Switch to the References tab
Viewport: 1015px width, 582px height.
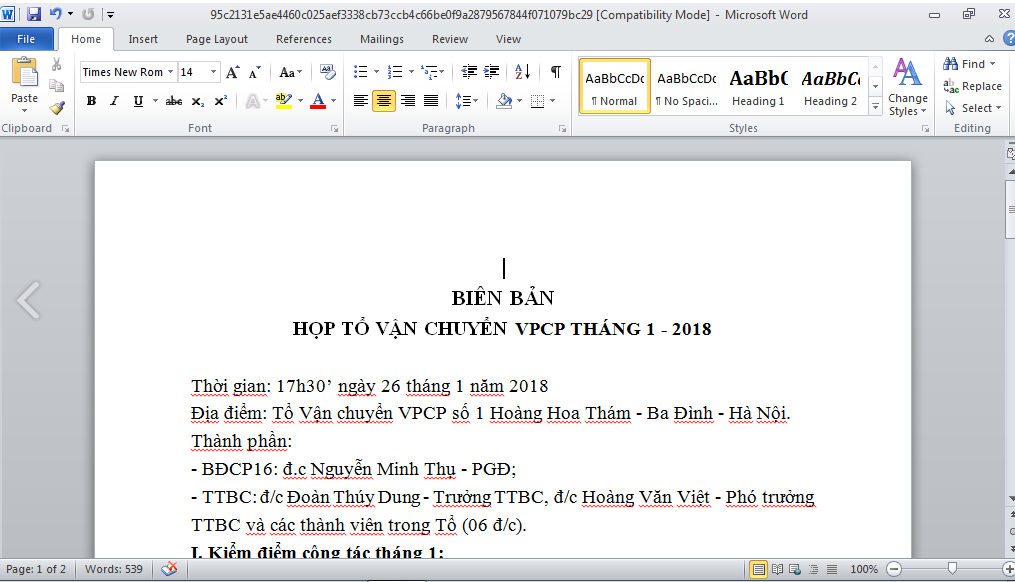click(304, 39)
